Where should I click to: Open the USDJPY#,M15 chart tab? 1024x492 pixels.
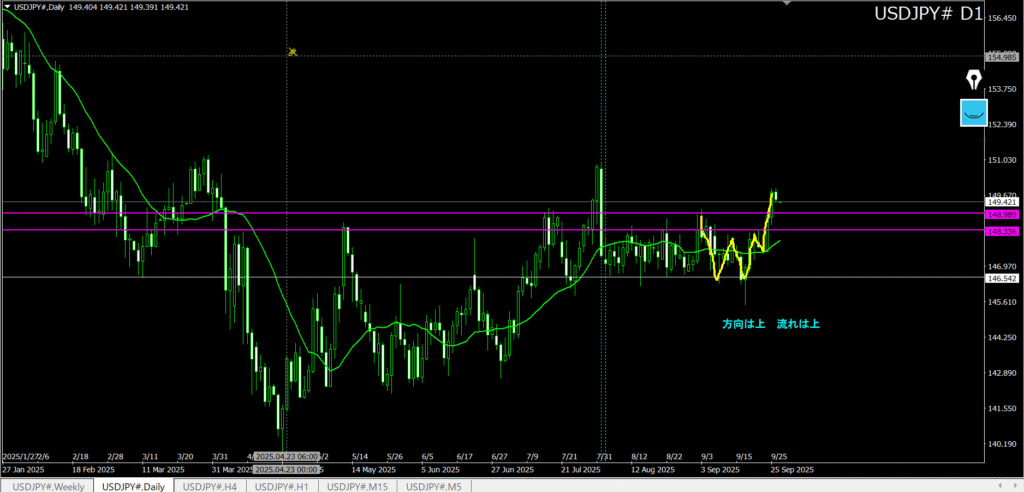(359, 485)
